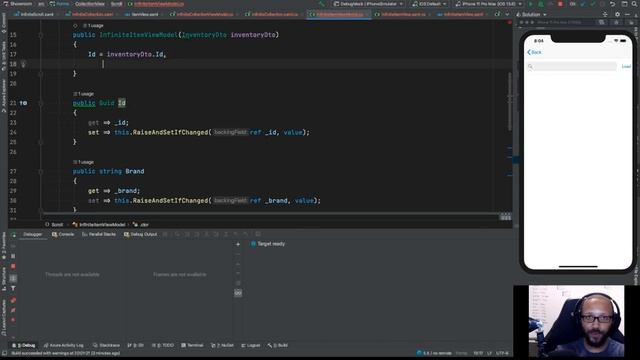This screenshot has width=640, height=360.
Task: Open the Build tool window
Action: coord(278,345)
